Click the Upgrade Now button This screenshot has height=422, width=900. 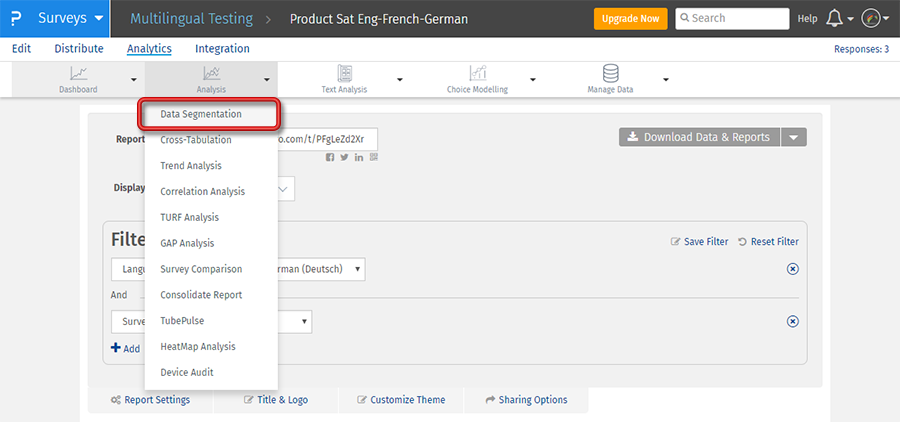629,19
